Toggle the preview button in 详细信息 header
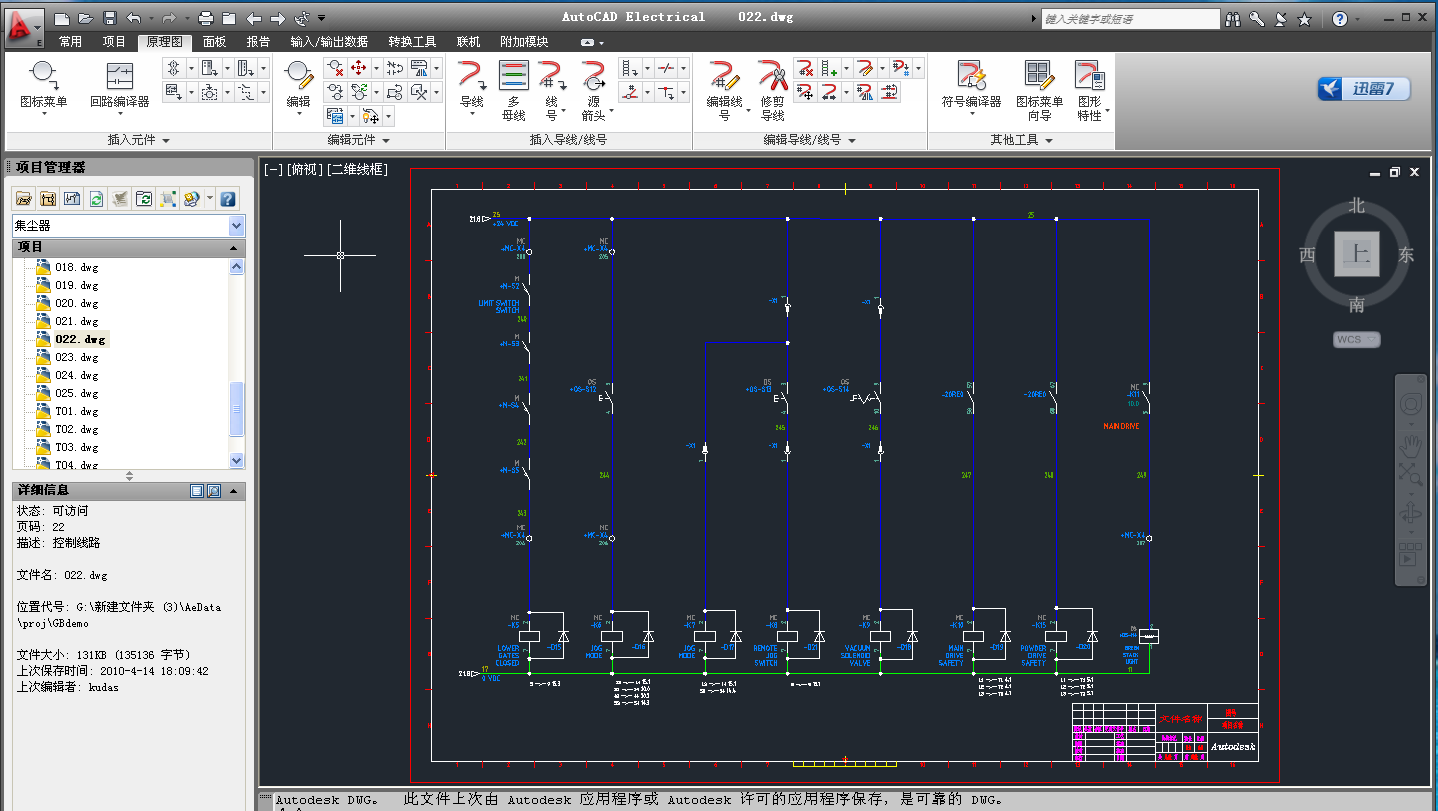Viewport: 1438px width, 811px height. click(x=213, y=491)
